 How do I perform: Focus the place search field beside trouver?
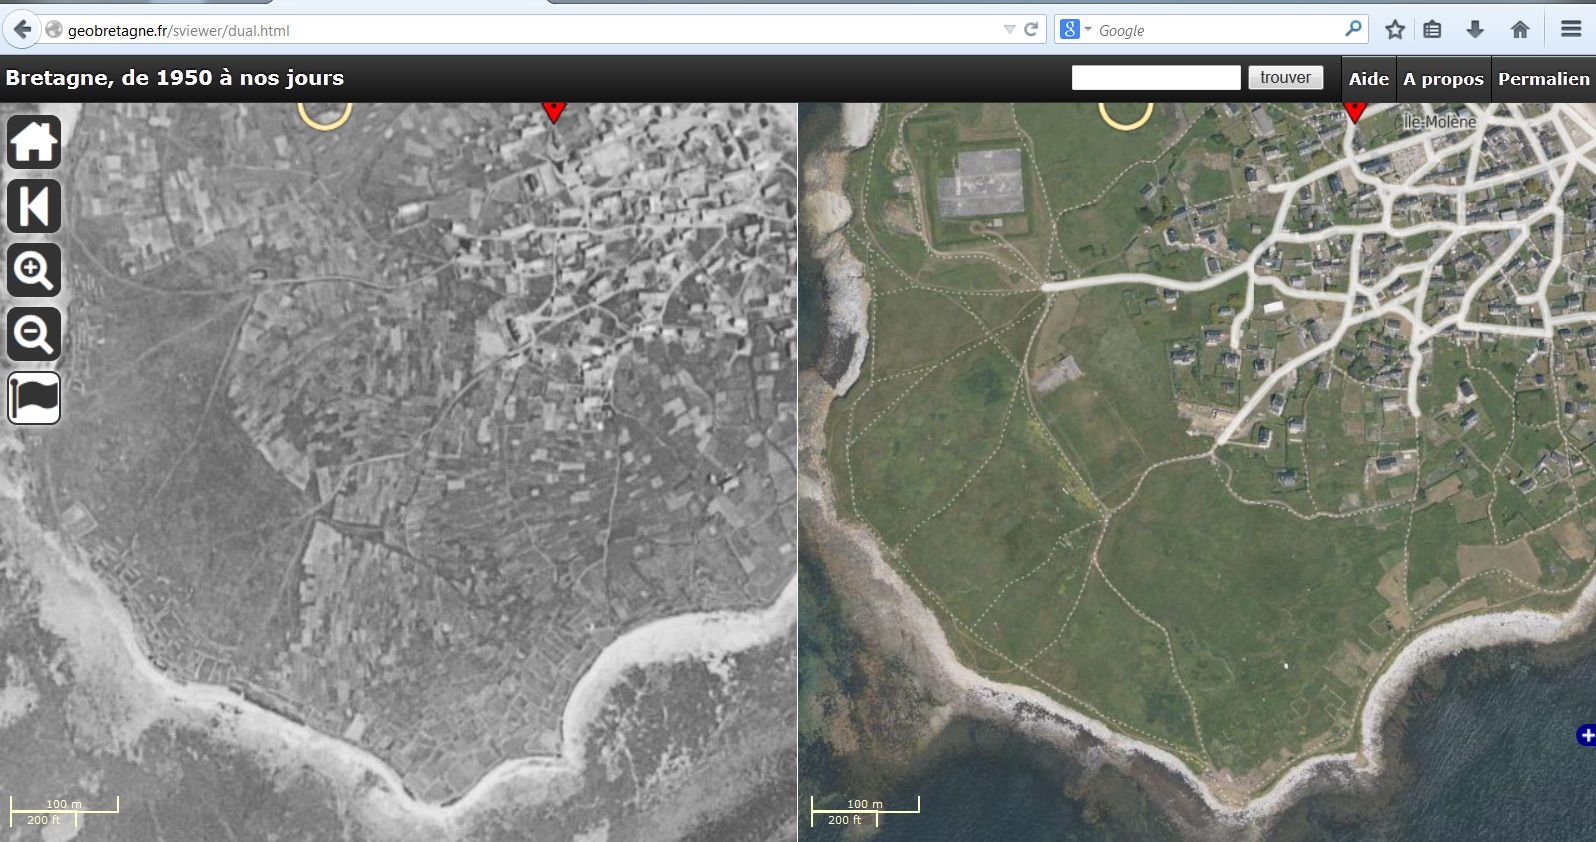pos(1155,78)
